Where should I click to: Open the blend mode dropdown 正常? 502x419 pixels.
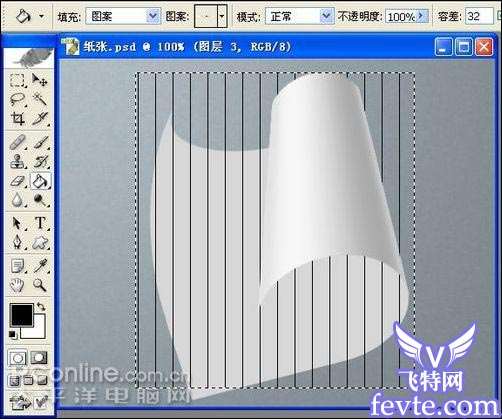point(299,16)
